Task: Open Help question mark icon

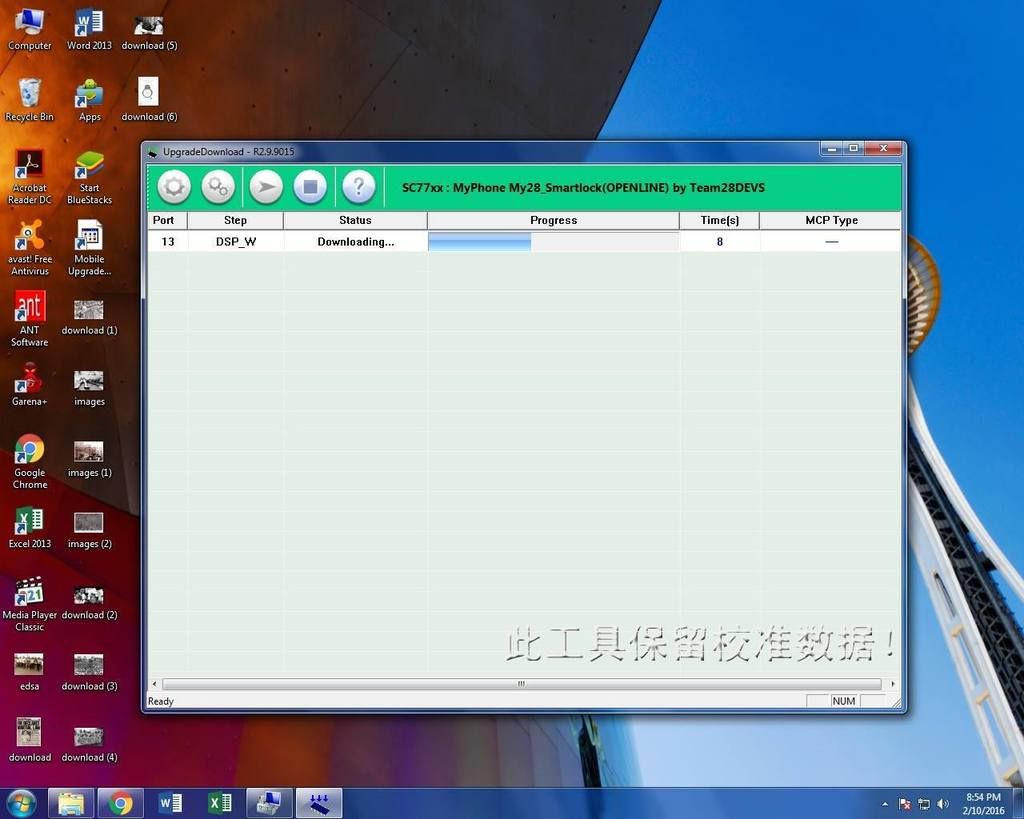Action: 358,187
